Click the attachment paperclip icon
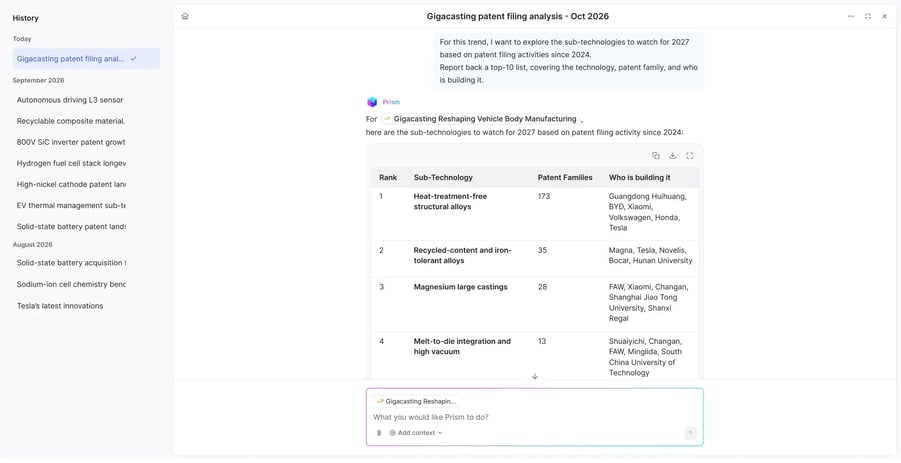Screen dimensions: 901x463 pos(379,433)
